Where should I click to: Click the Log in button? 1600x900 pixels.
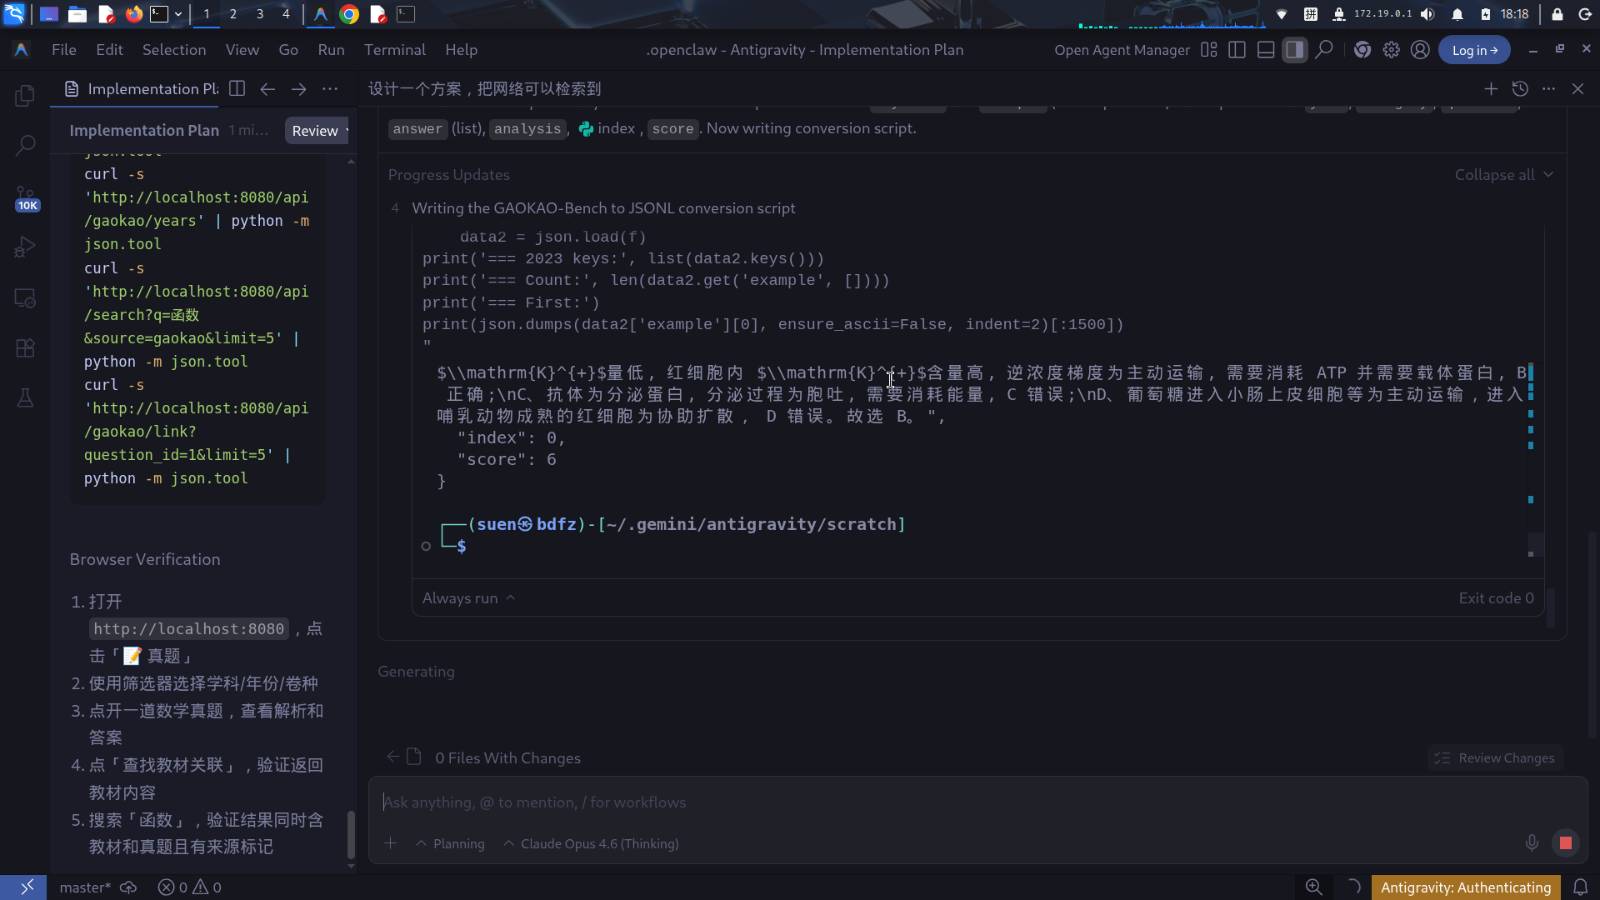click(1474, 50)
